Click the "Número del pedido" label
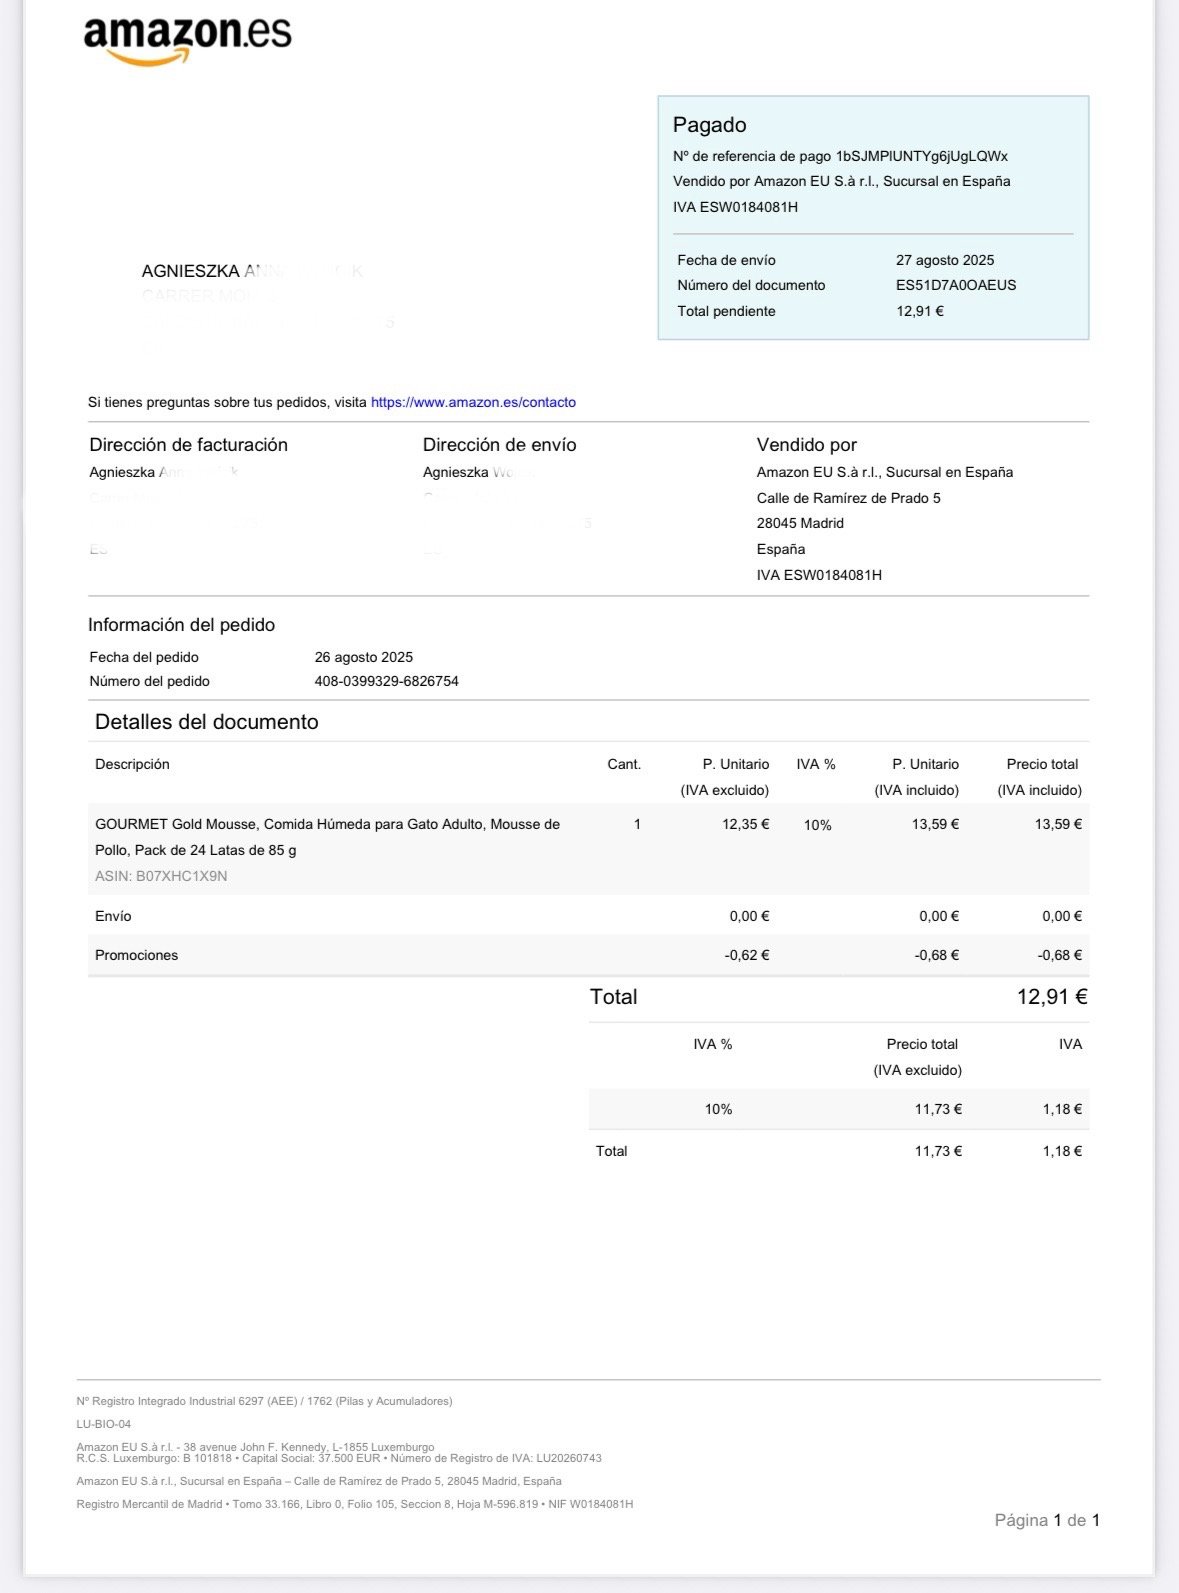Screen dimensions: 1179x1593 (x=149, y=681)
